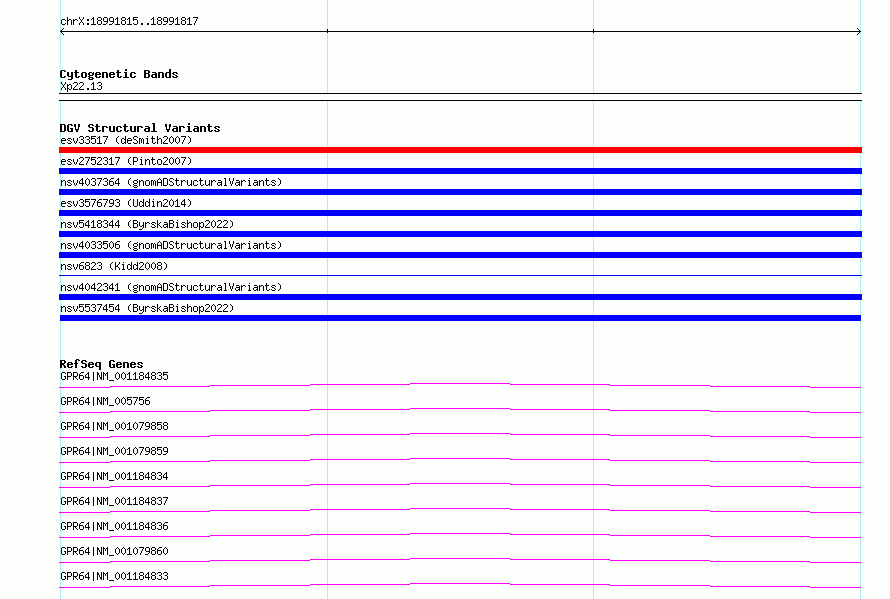Click the magenta line under GPR64|NM_001184837
The width and height of the screenshot is (890, 599).
(460, 510)
